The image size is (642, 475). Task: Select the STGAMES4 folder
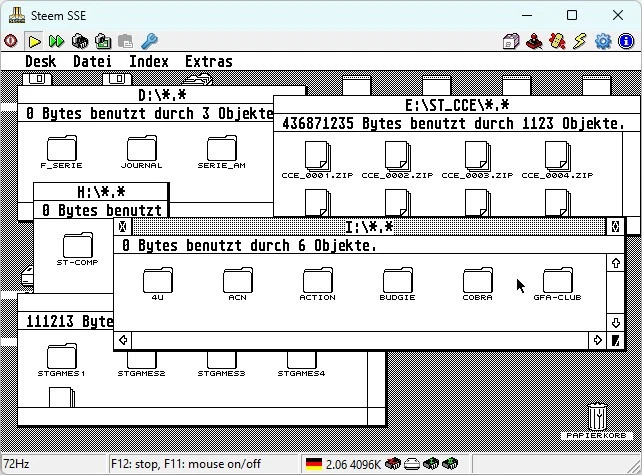tap(301, 364)
